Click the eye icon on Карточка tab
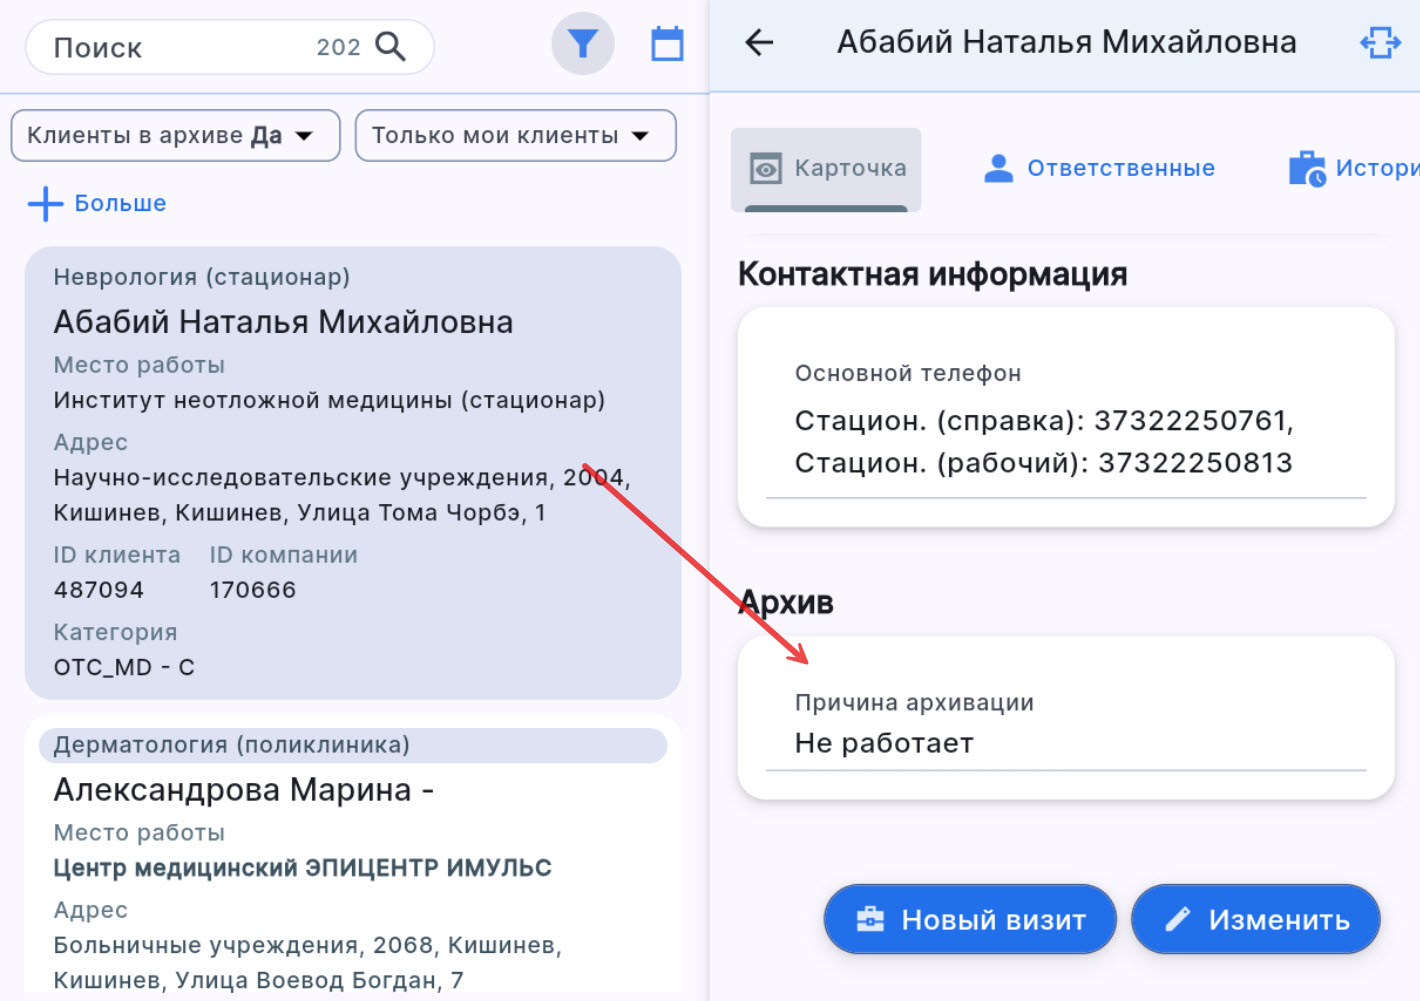Image resolution: width=1420 pixels, height=1001 pixels. click(x=766, y=169)
